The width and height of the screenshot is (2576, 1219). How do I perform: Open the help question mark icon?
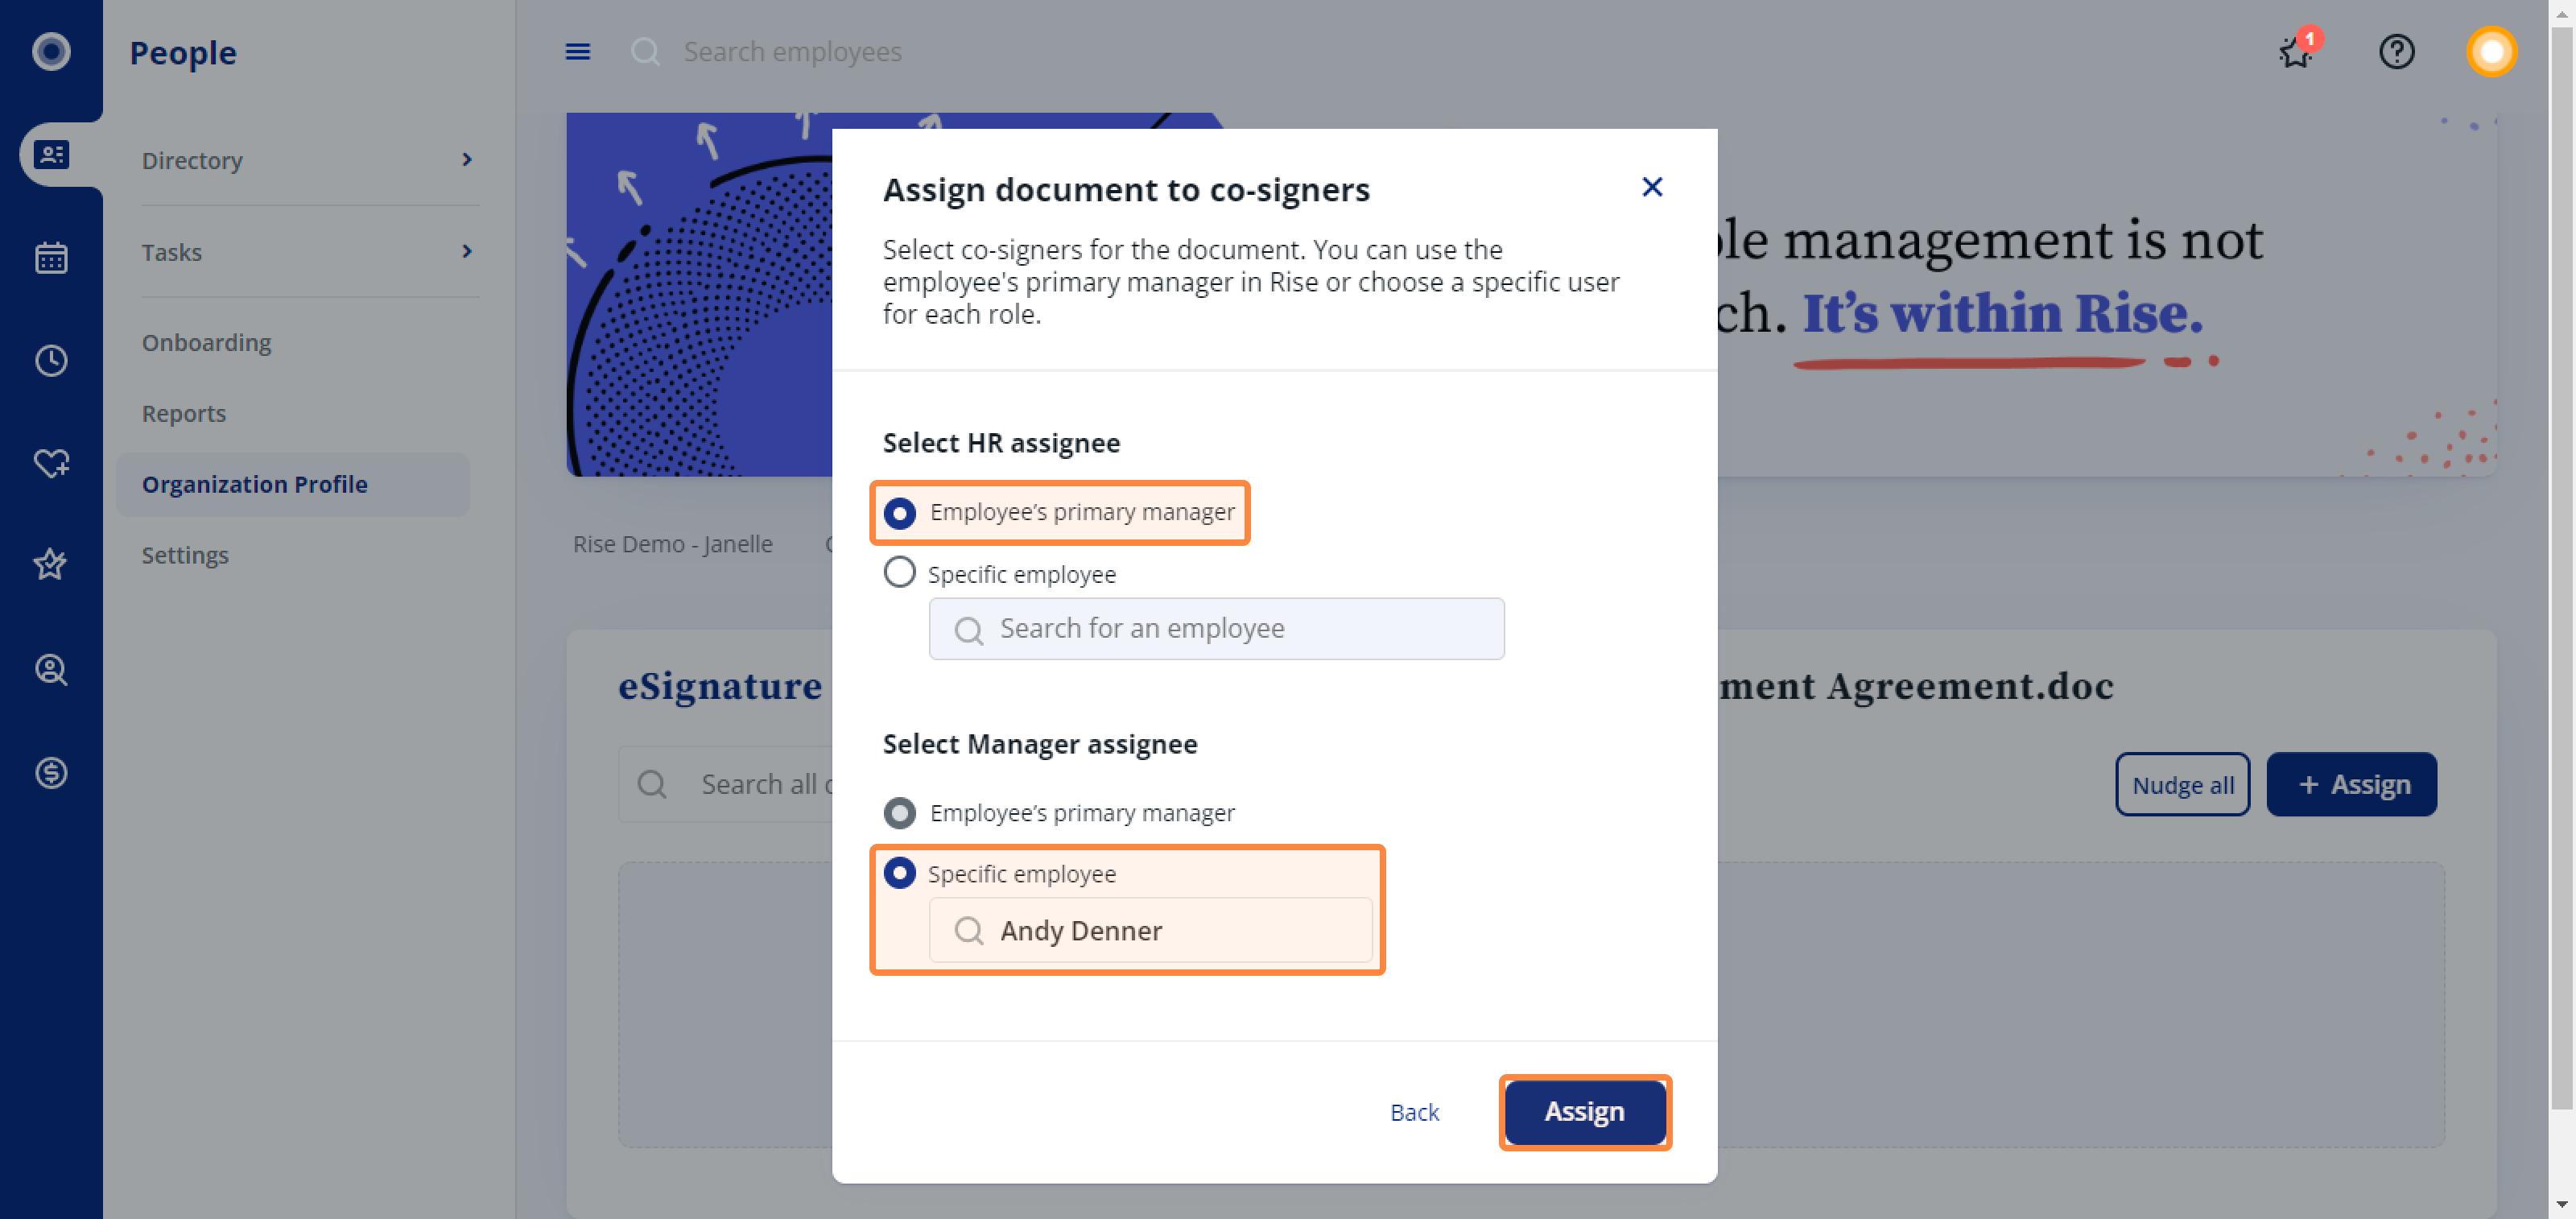(x=2396, y=51)
